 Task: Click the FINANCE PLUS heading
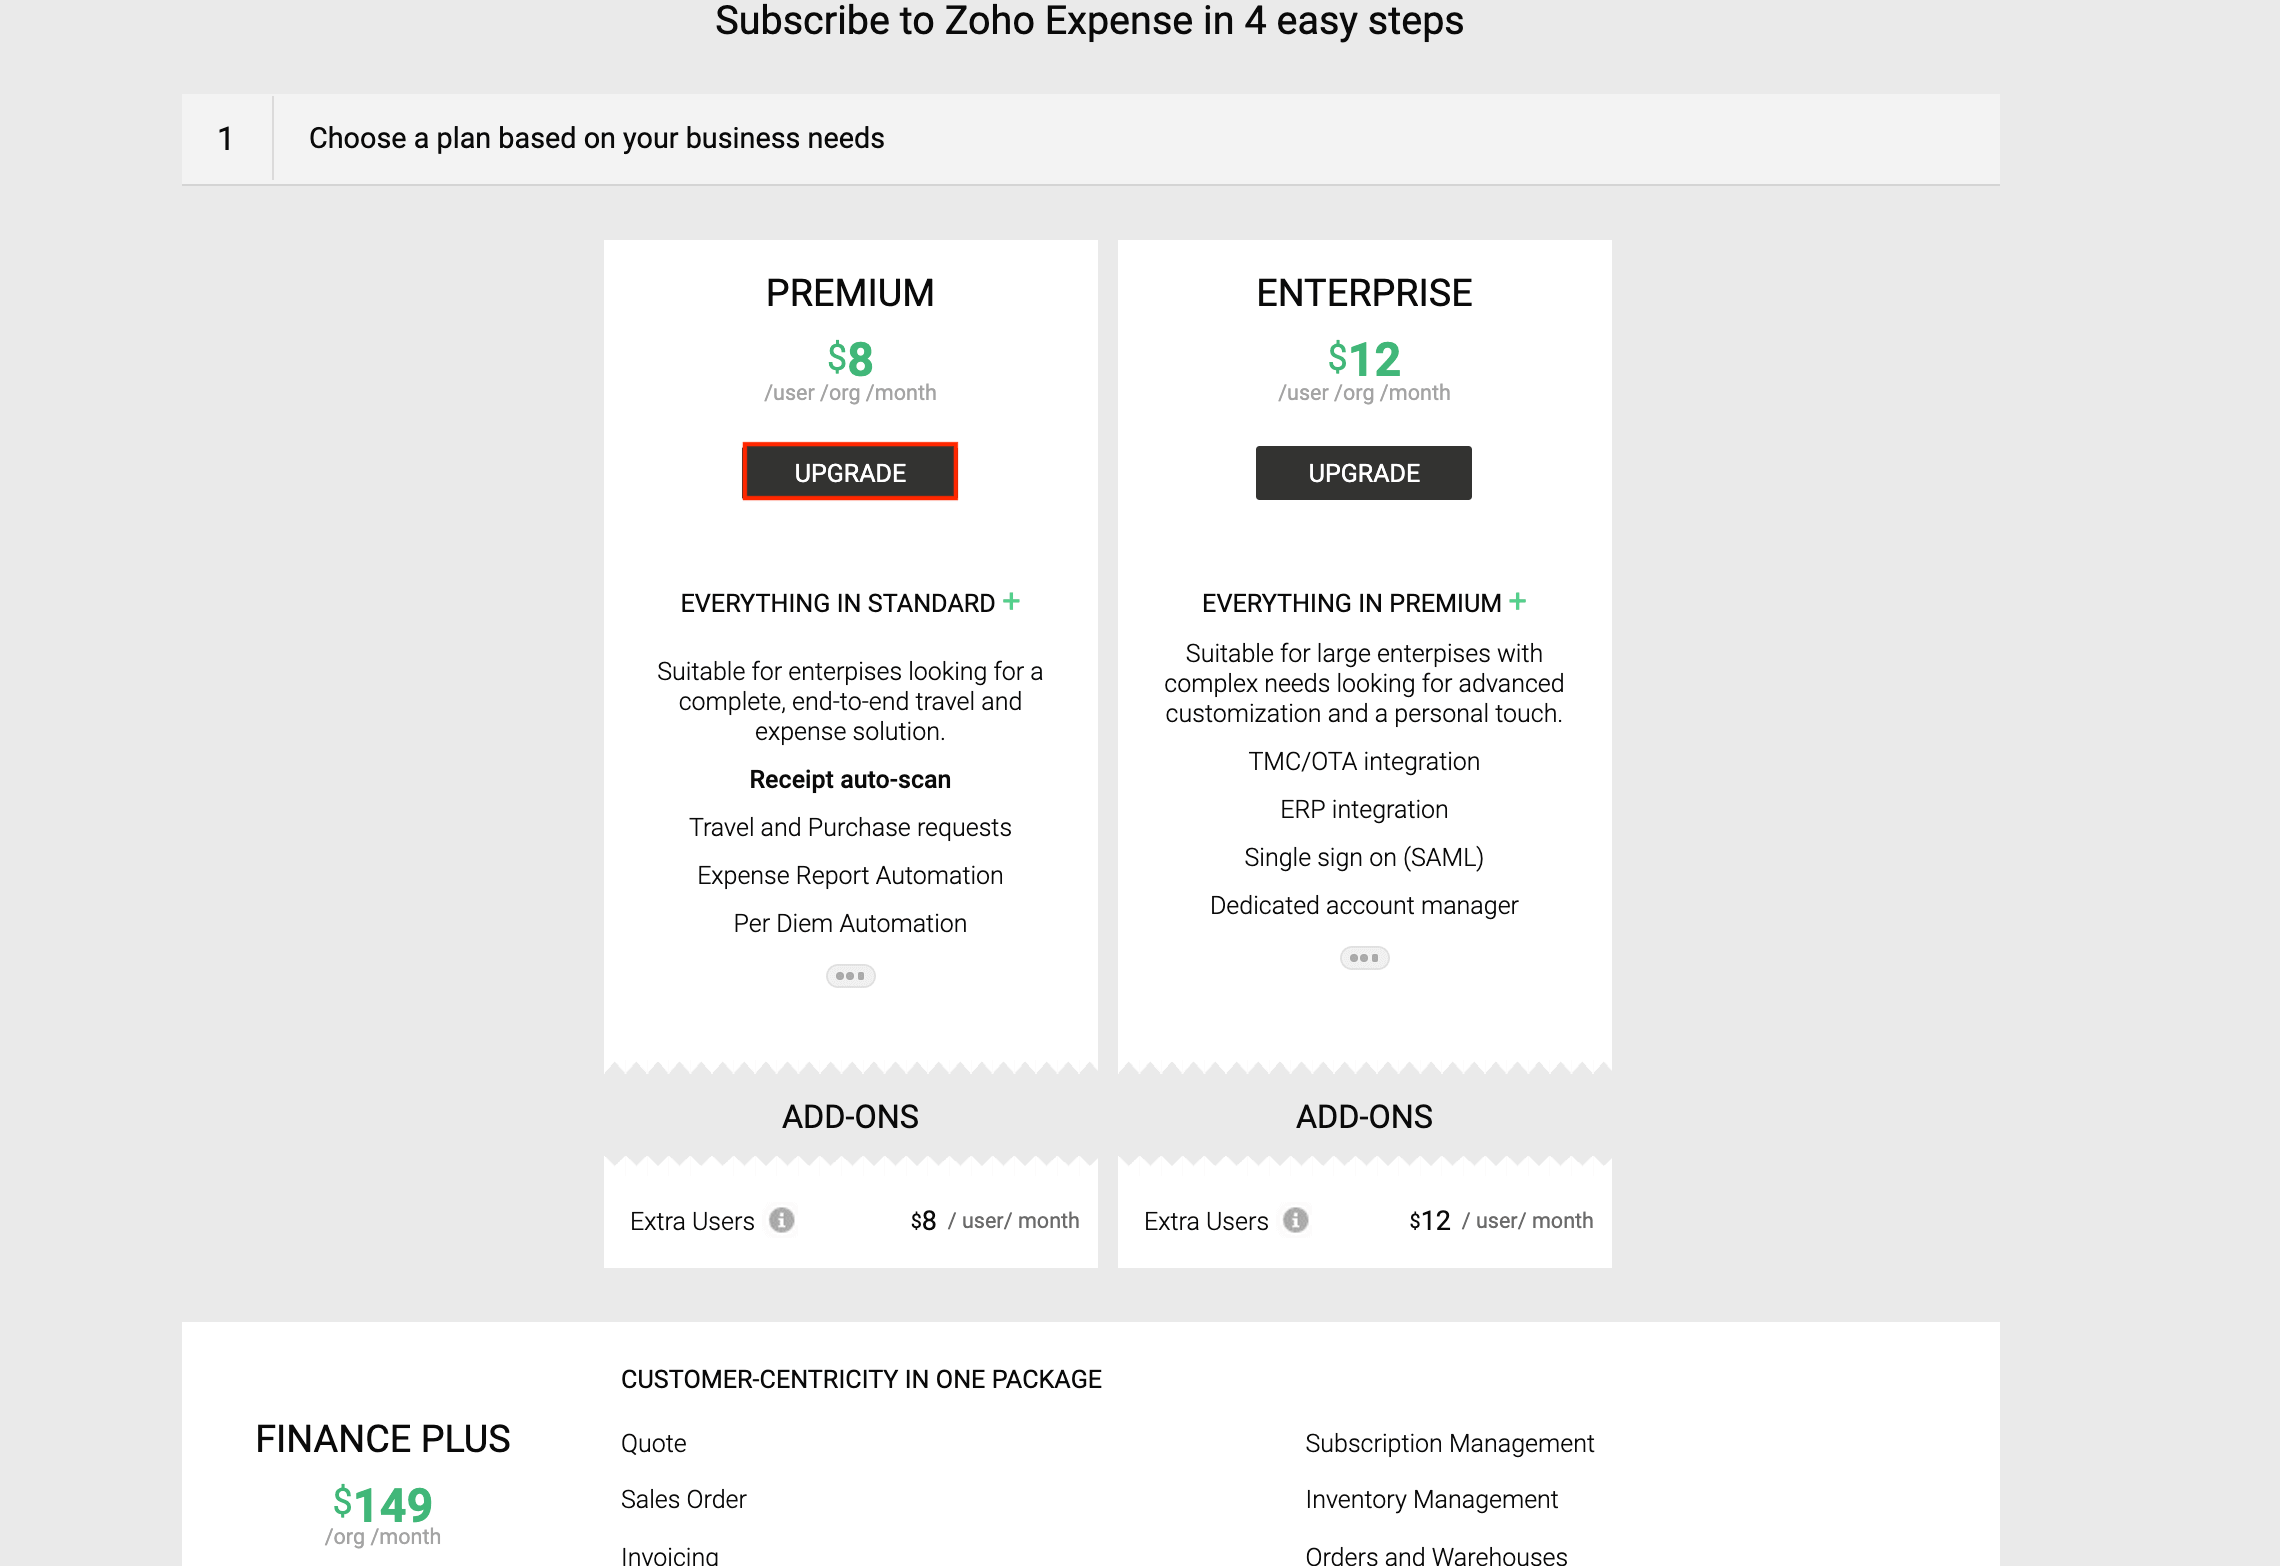(x=382, y=1438)
